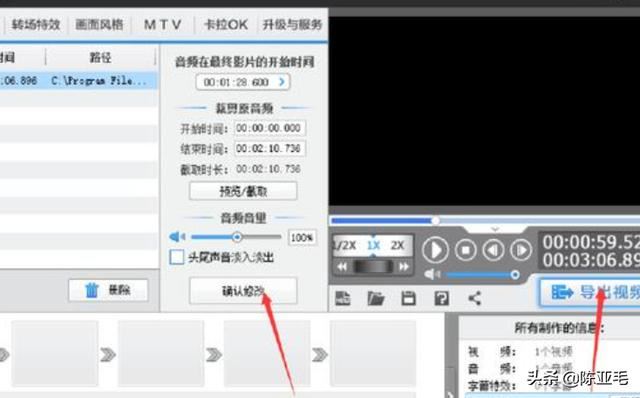Stop the video playback
The image size is (640, 398).
(x=465, y=250)
